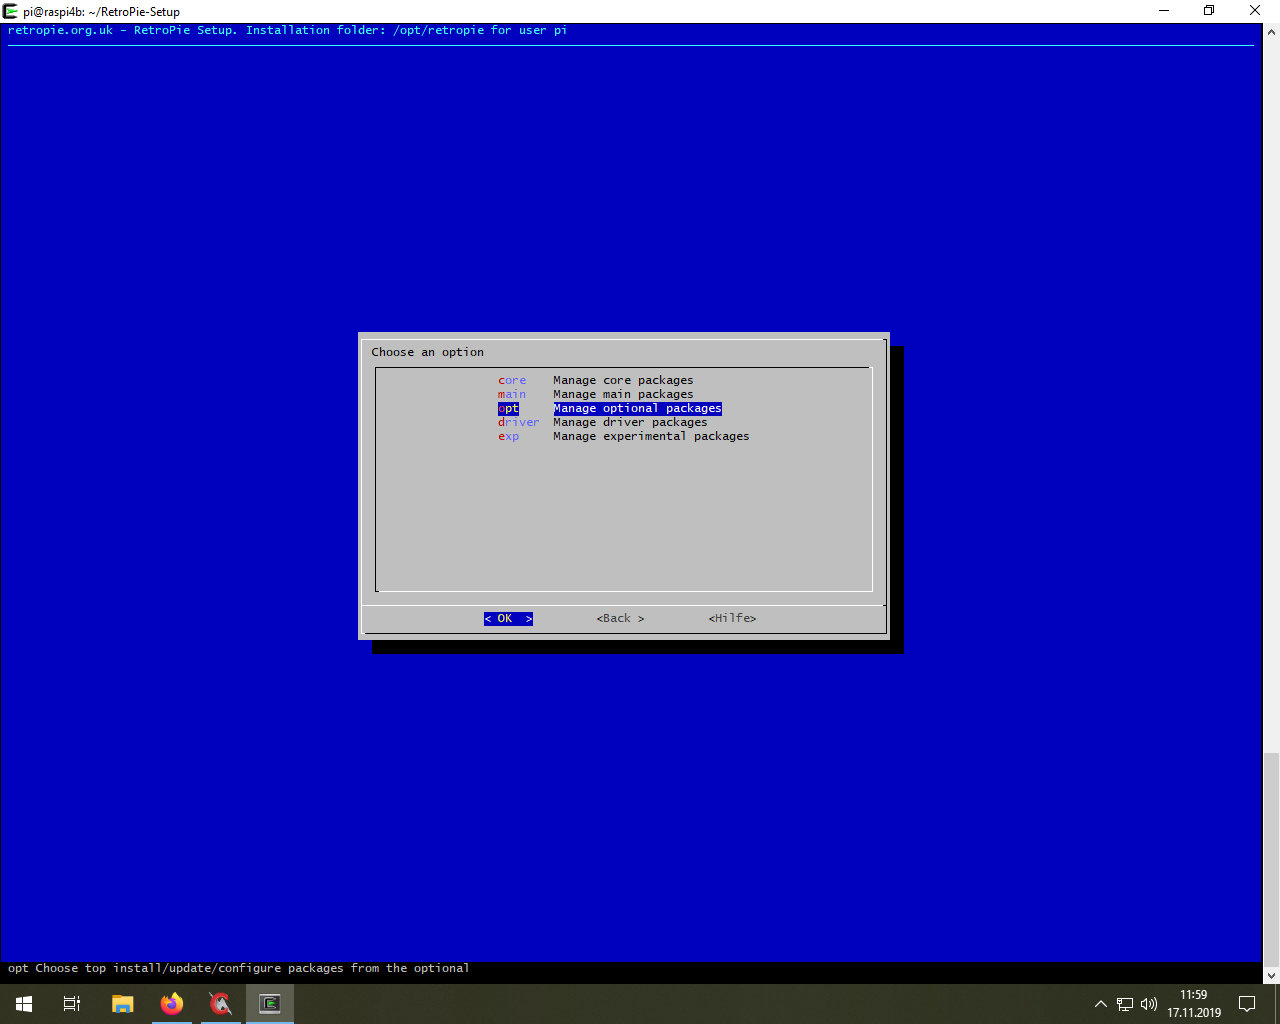Select Manage experimental packages entry

[624, 436]
